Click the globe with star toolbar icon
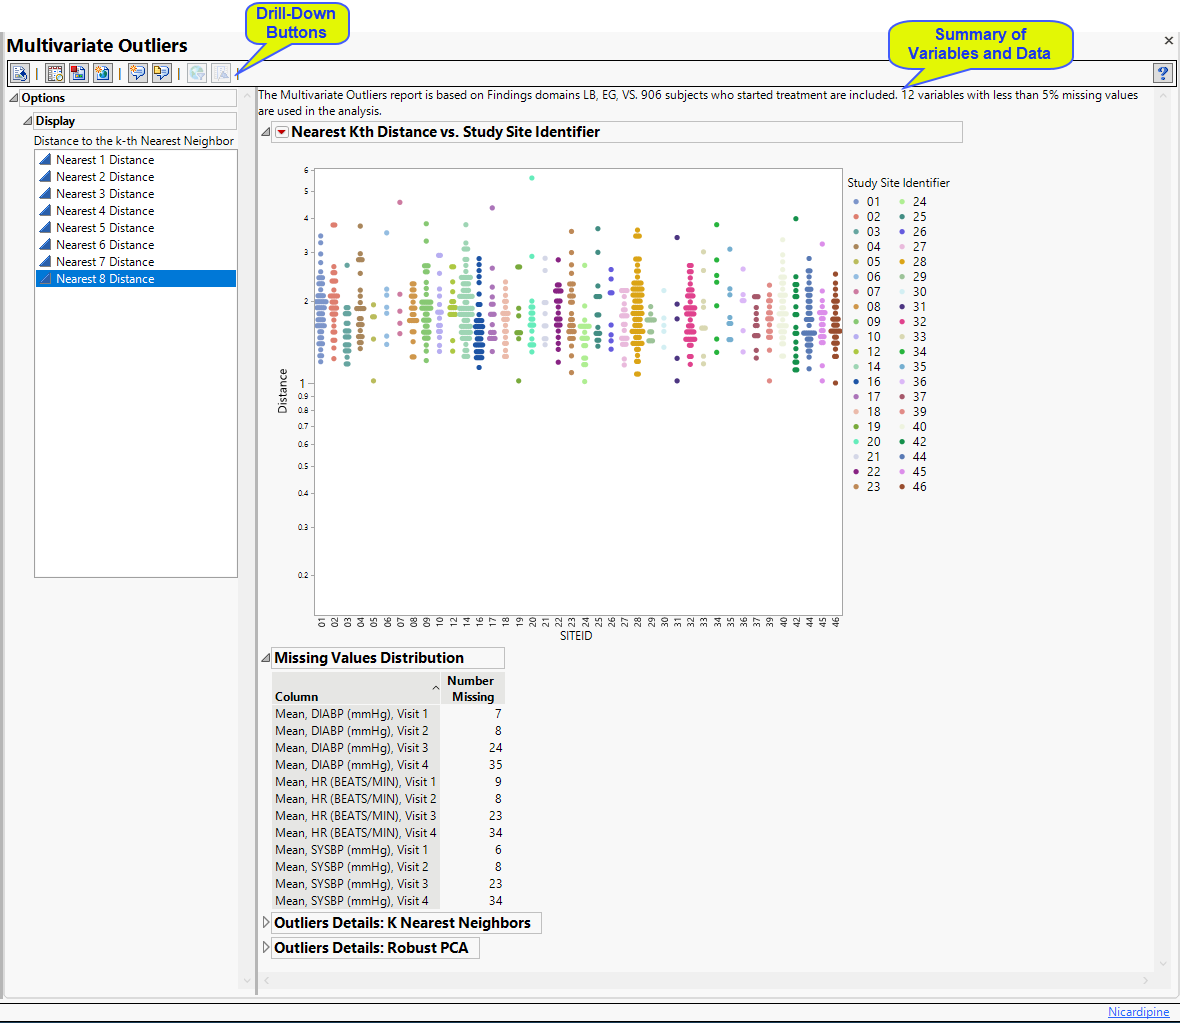The width and height of the screenshot is (1180, 1023). coord(102,73)
